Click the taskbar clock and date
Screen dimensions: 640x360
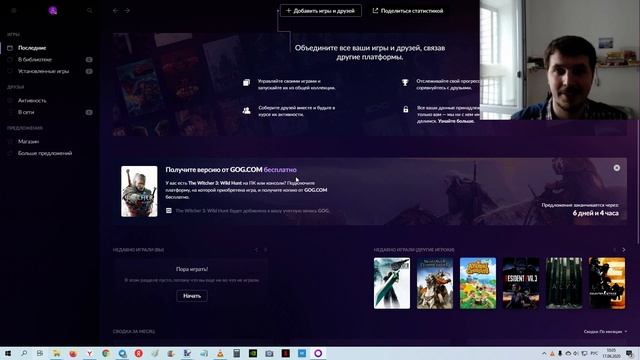(611, 353)
